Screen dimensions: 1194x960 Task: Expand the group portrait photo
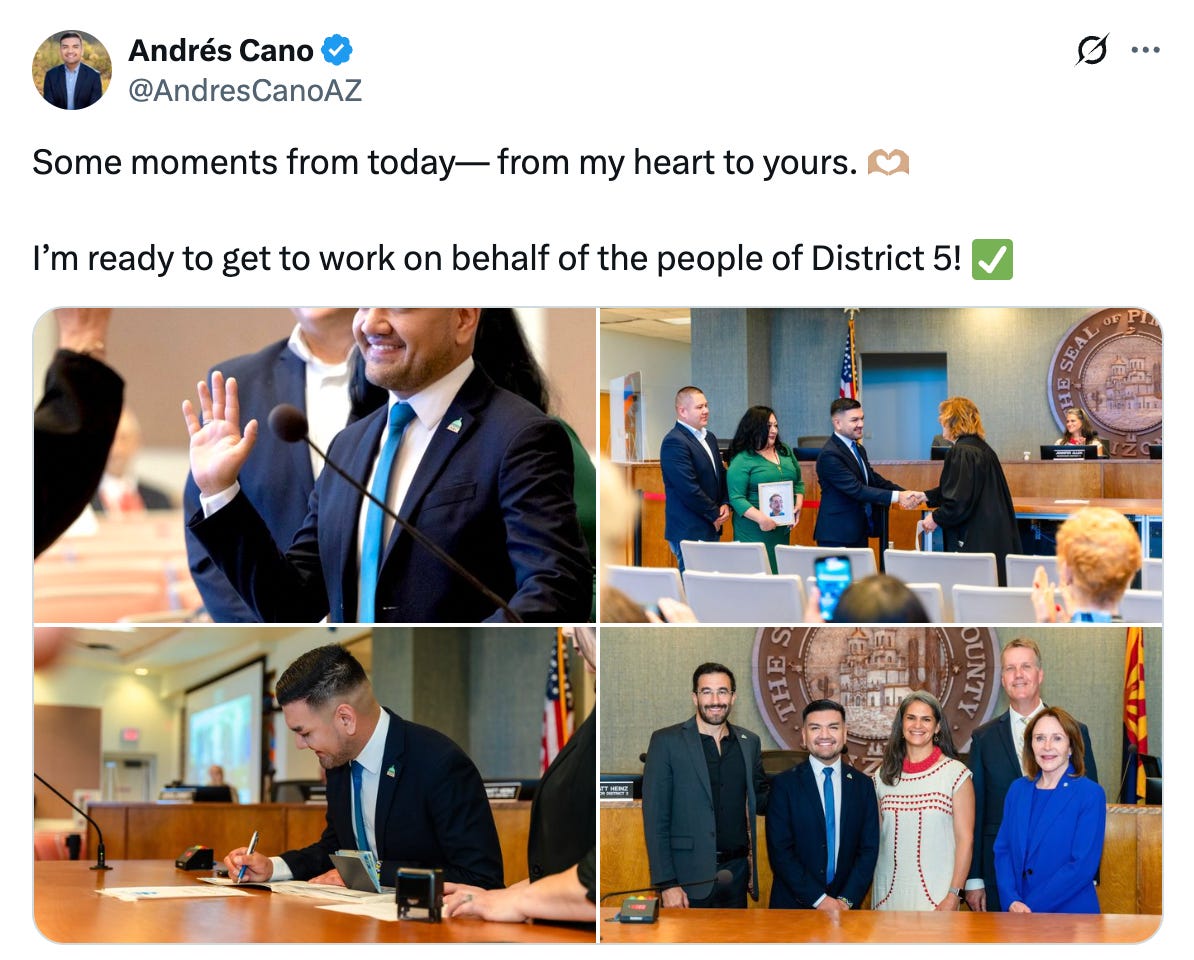coord(881,784)
